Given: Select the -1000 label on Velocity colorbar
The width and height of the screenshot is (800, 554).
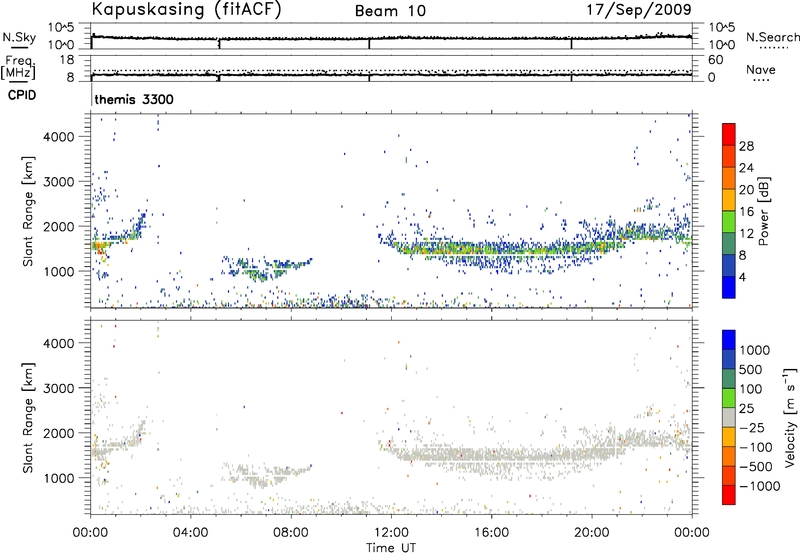Looking at the screenshot, I should point(760,486).
